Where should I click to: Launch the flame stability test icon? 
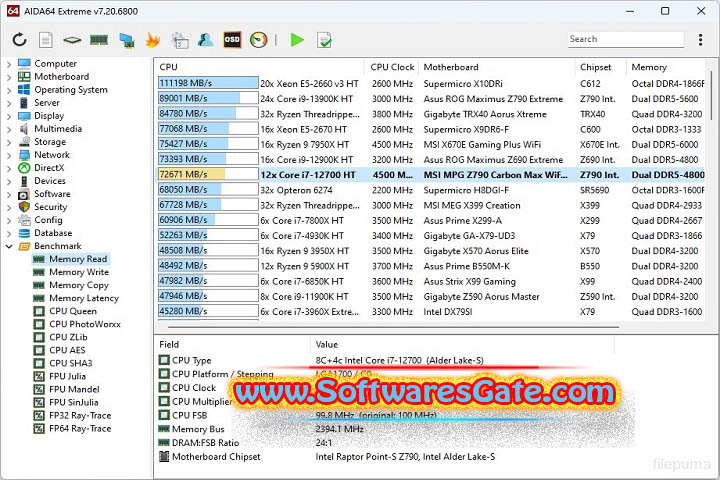152,40
